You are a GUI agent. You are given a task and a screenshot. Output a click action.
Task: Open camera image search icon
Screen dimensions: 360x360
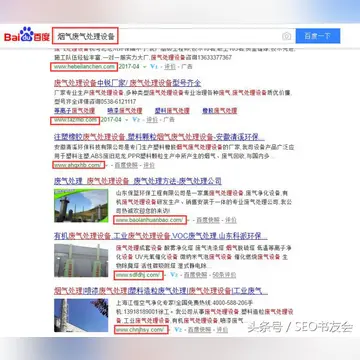tap(286, 36)
